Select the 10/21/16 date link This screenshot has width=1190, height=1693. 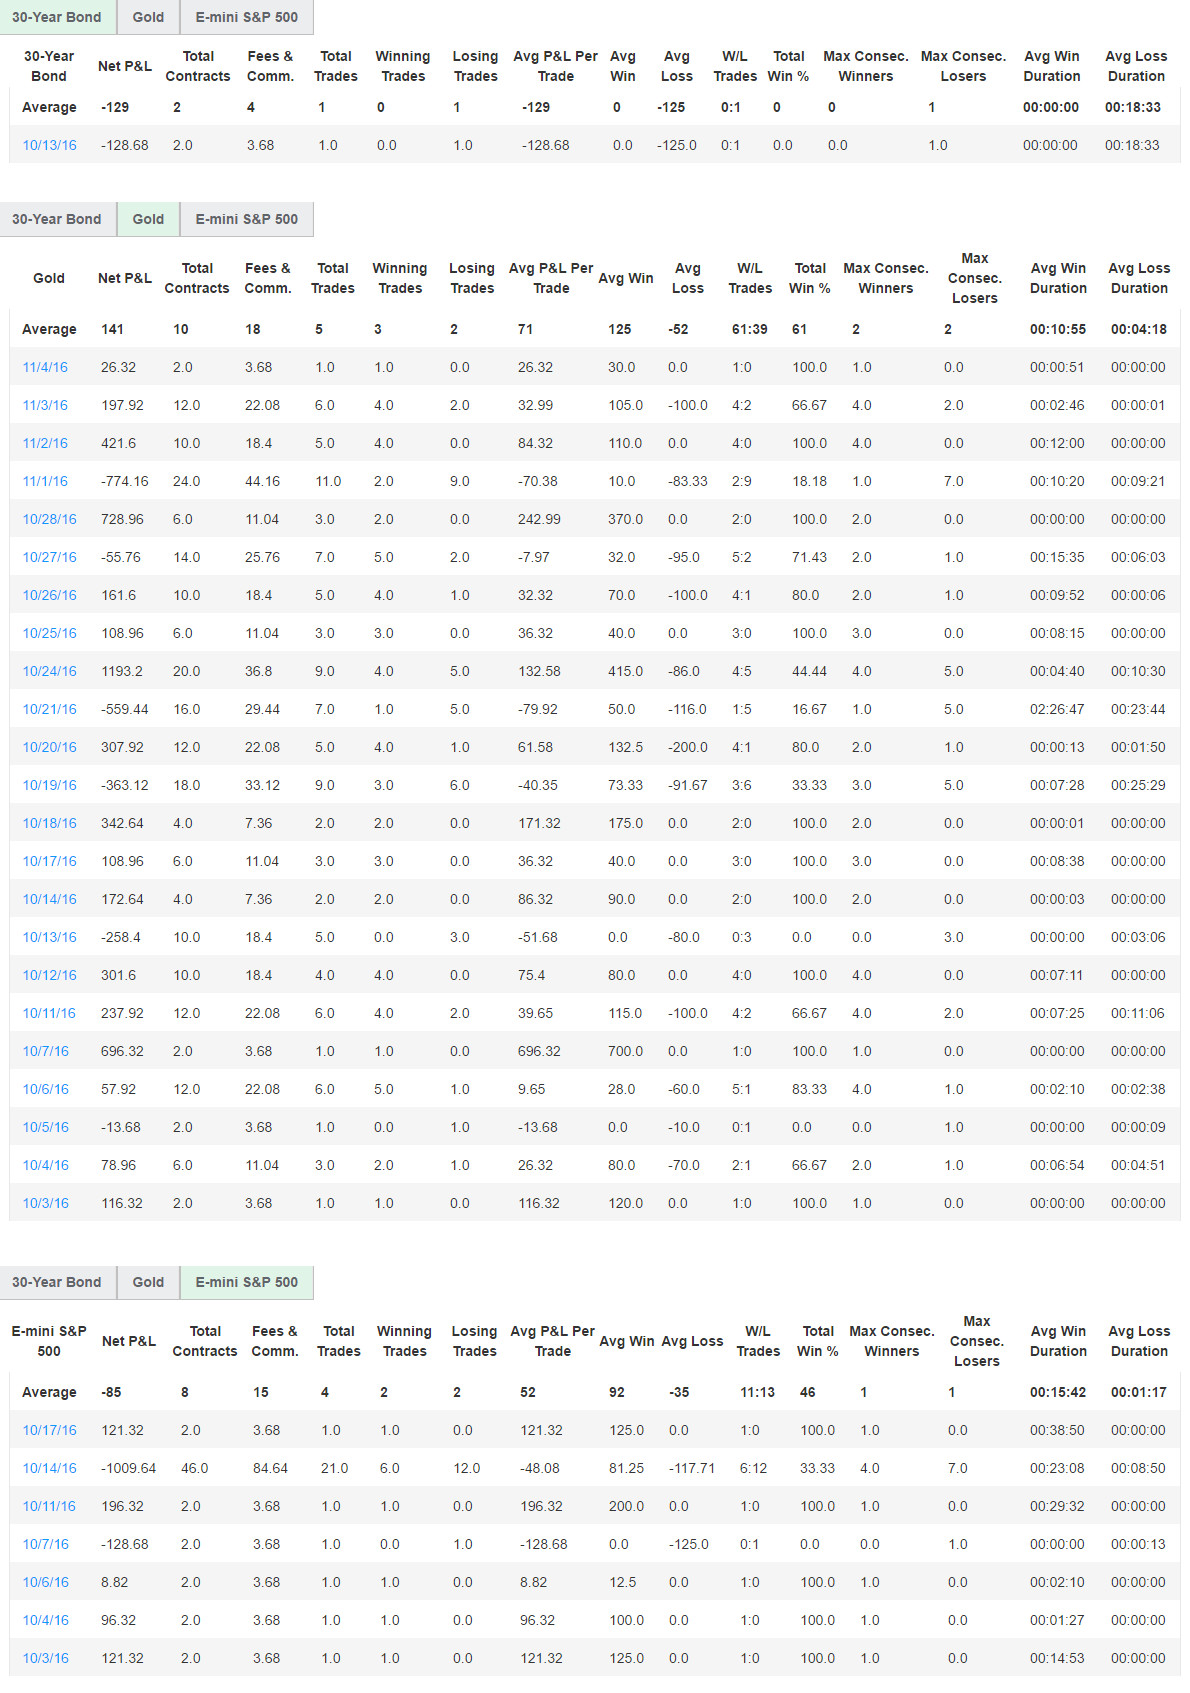[49, 709]
